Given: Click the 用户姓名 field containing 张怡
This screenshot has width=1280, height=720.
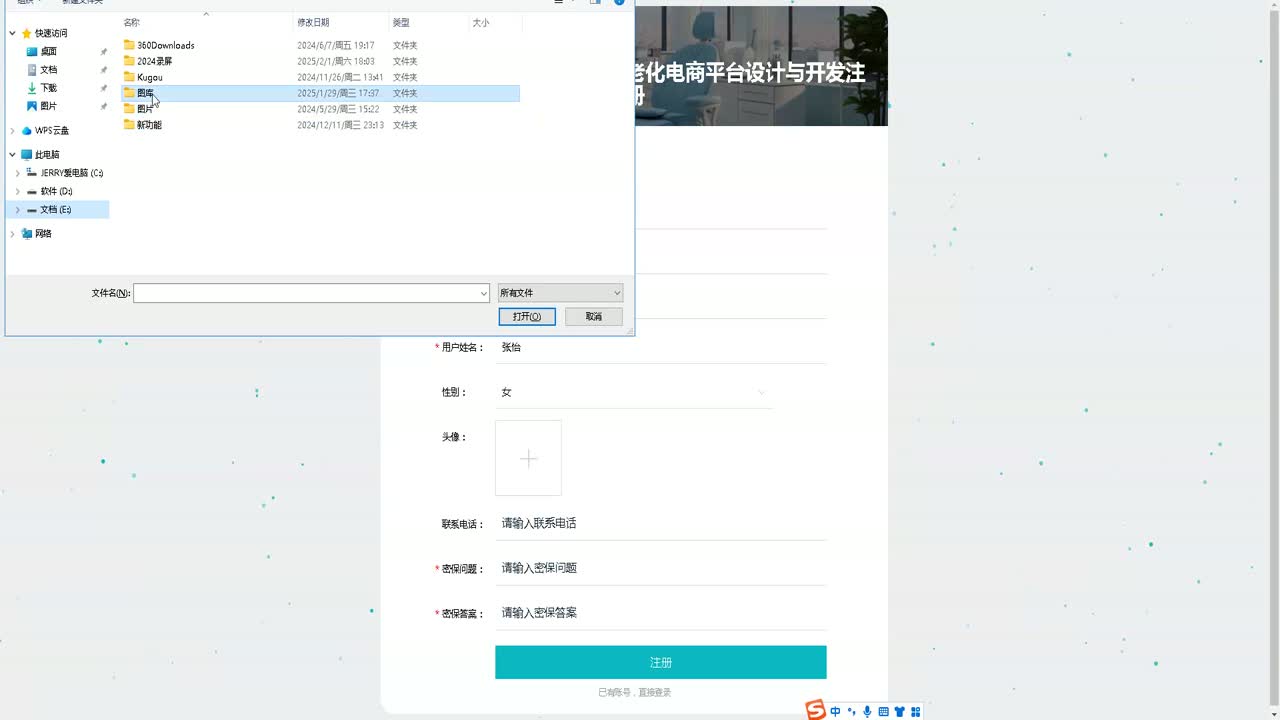Looking at the screenshot, I should tap(661, 347).
